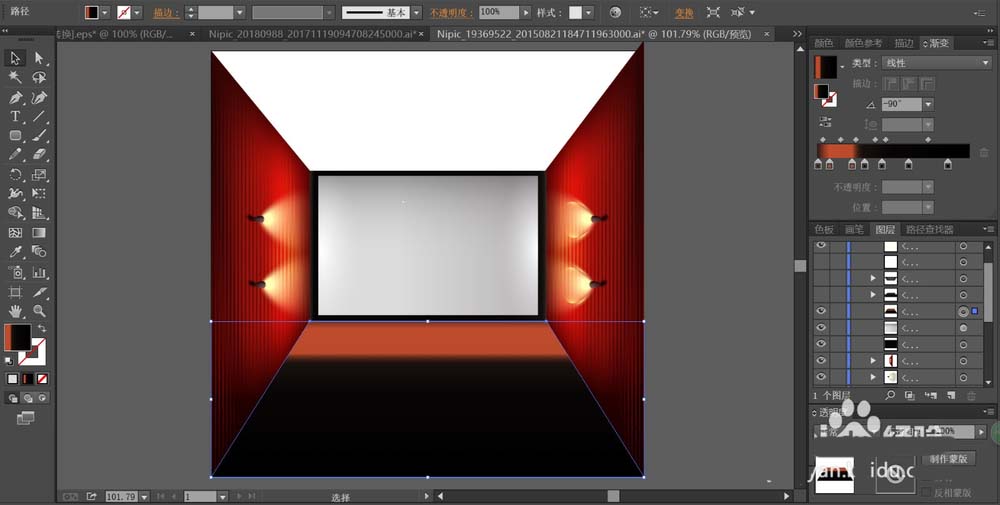Select the Pen tool

(15, 98)
